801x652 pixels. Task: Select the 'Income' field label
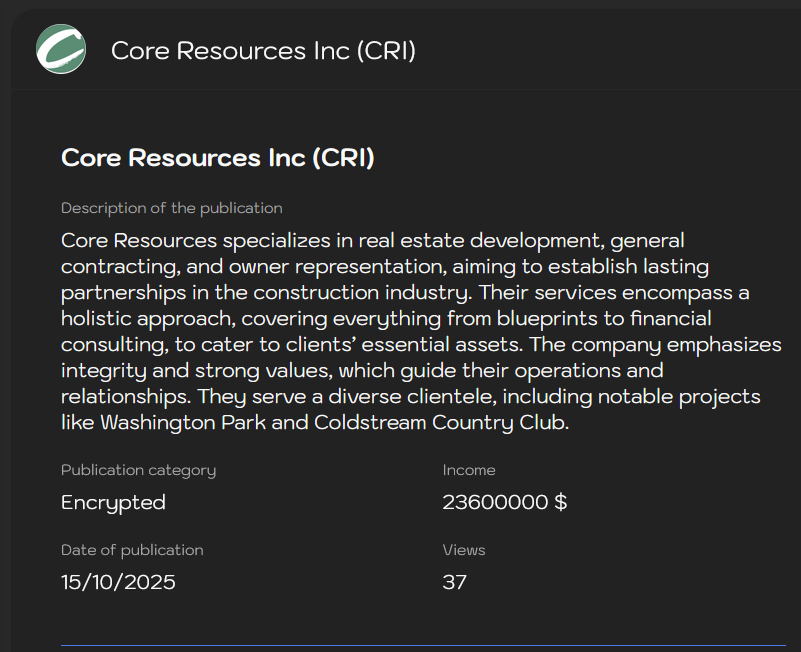(469, 470)
